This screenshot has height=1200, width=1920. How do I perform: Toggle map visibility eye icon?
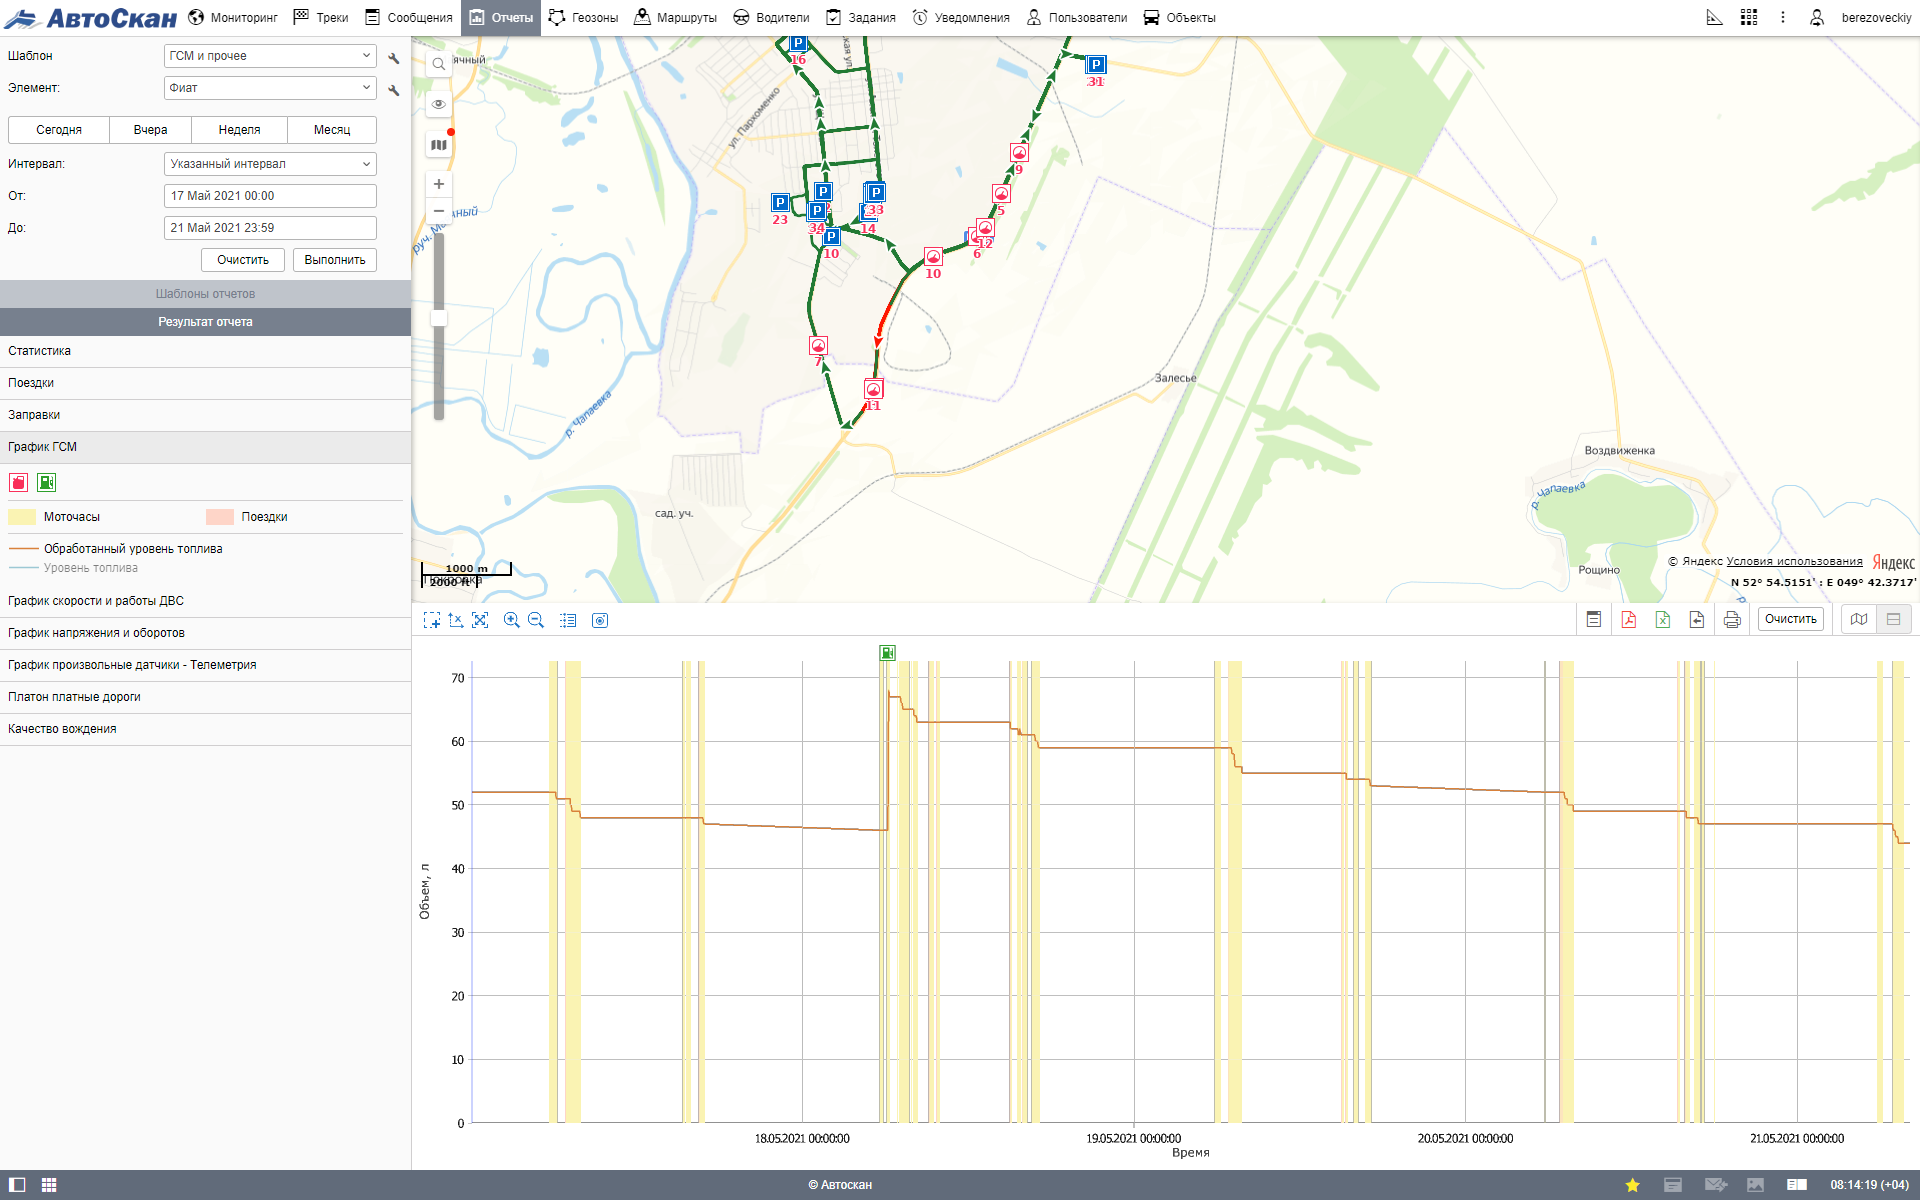coord(439,104)
